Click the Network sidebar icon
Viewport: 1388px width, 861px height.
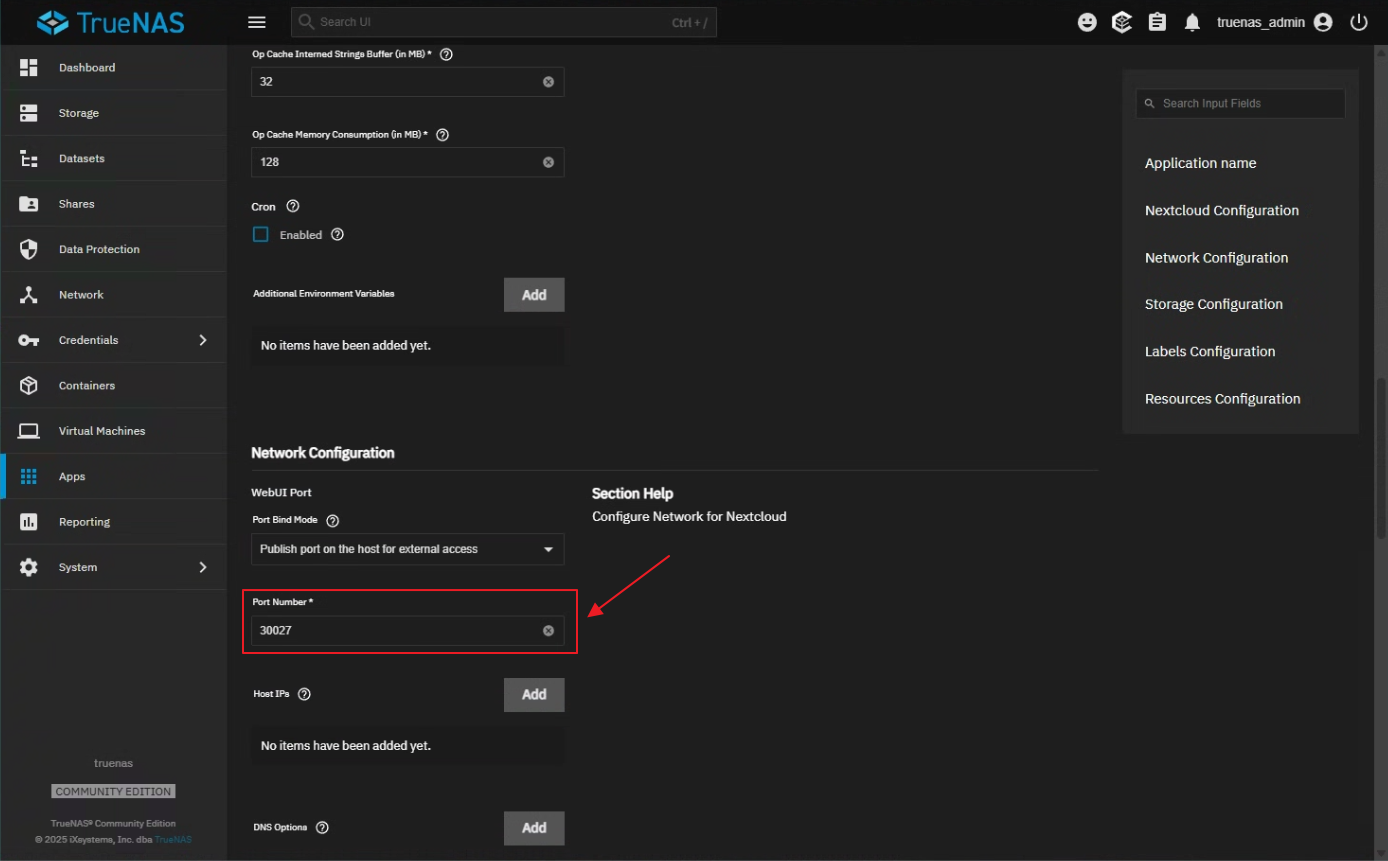(29, 295)
